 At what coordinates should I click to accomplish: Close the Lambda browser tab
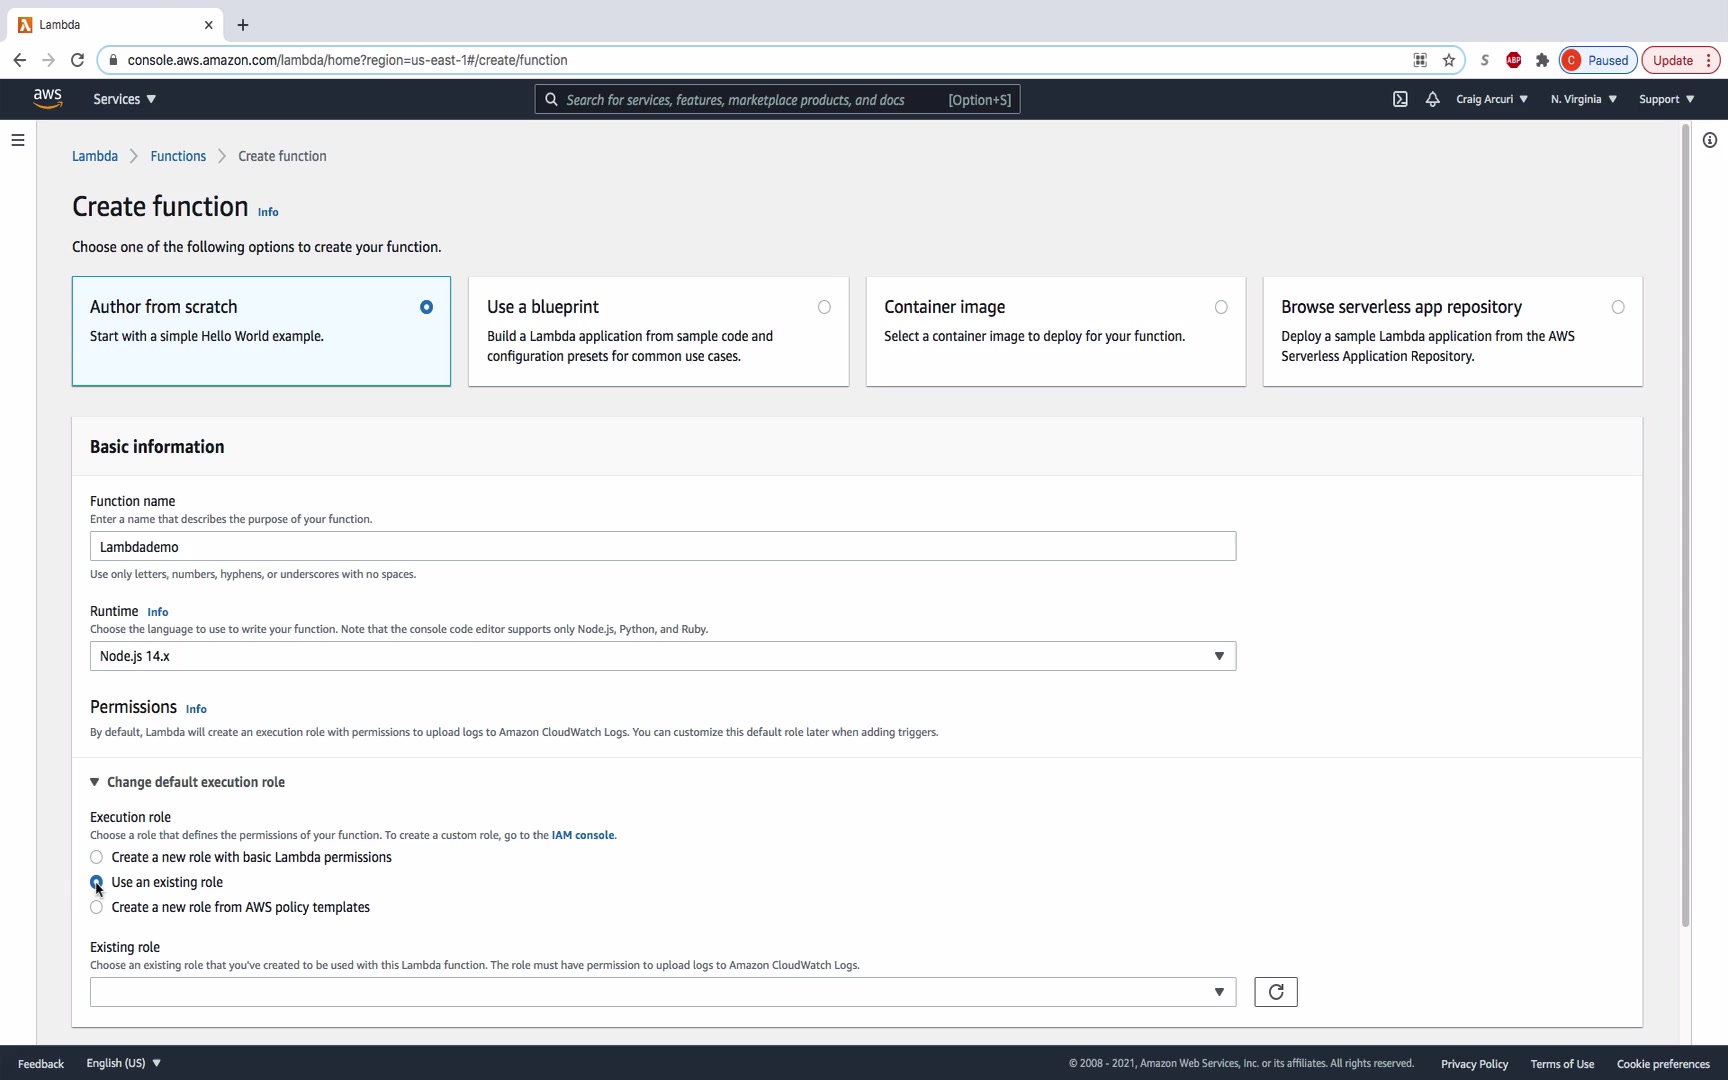208,25
